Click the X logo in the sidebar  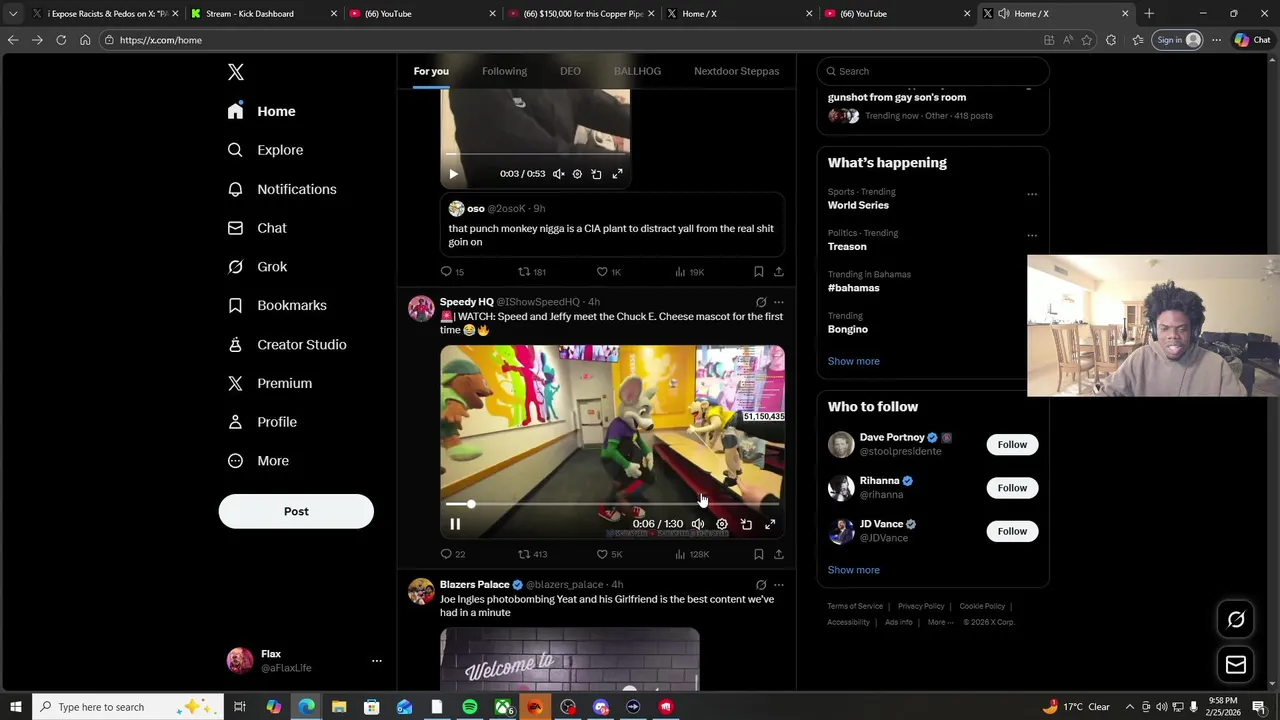tap(236, 72)
